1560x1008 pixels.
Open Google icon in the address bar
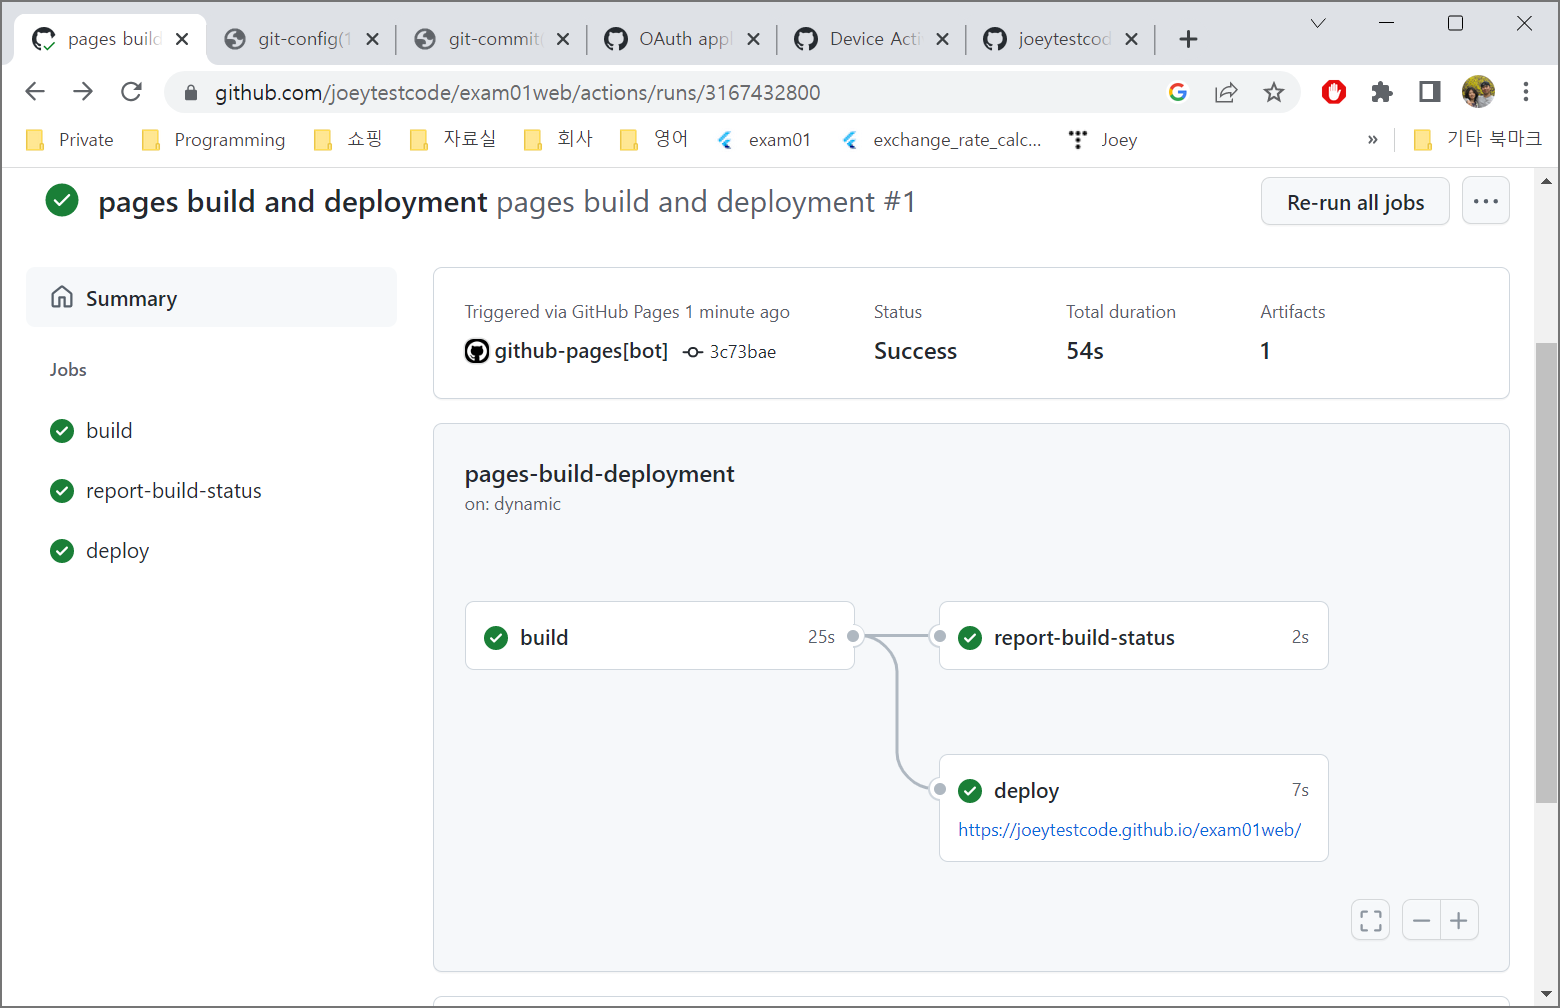pyautogui.click(x=1178, y=92)
